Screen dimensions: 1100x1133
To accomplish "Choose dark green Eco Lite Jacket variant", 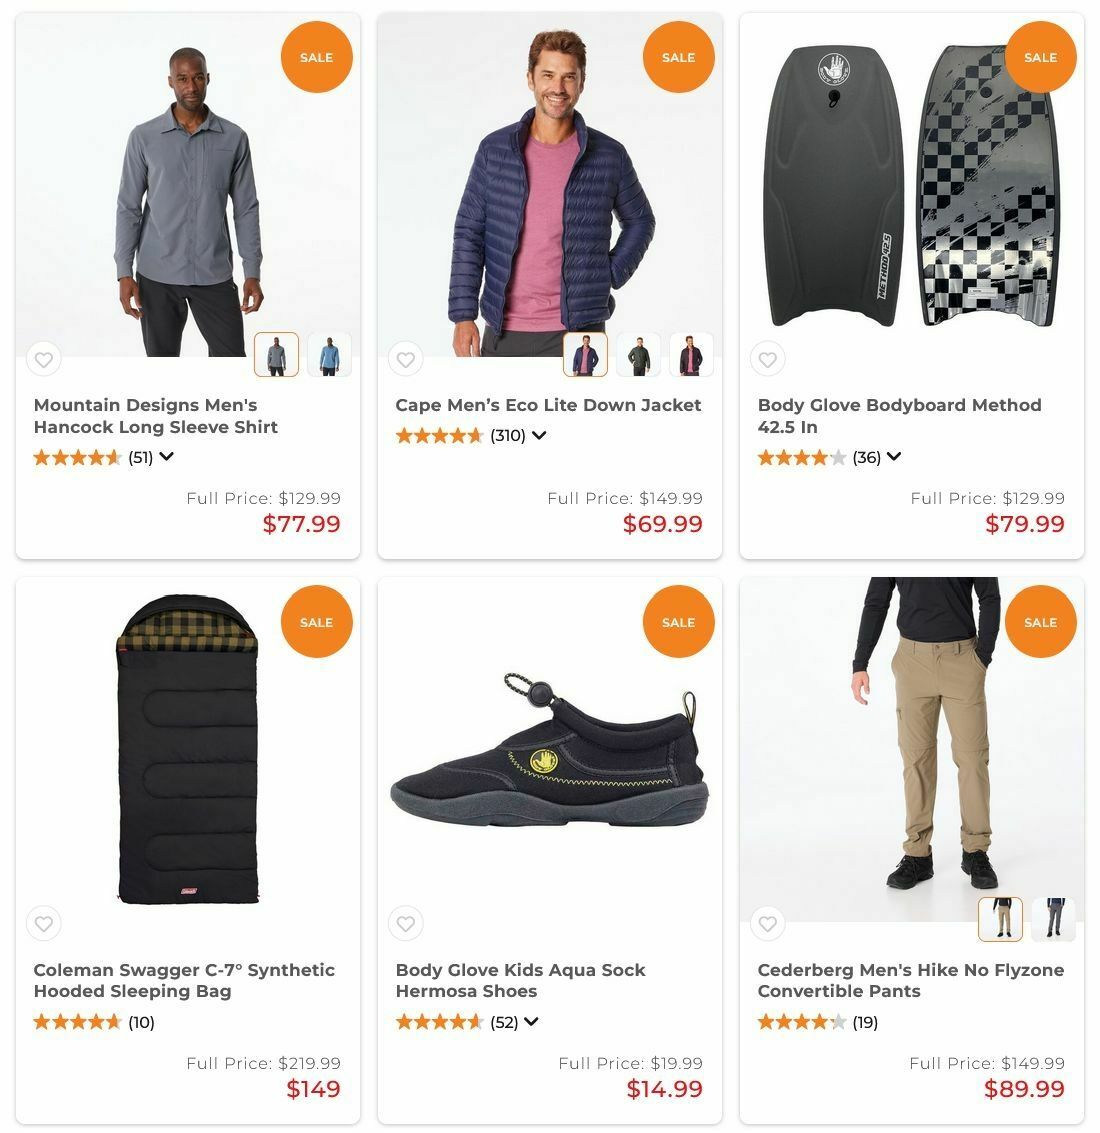I will [638, 355].
